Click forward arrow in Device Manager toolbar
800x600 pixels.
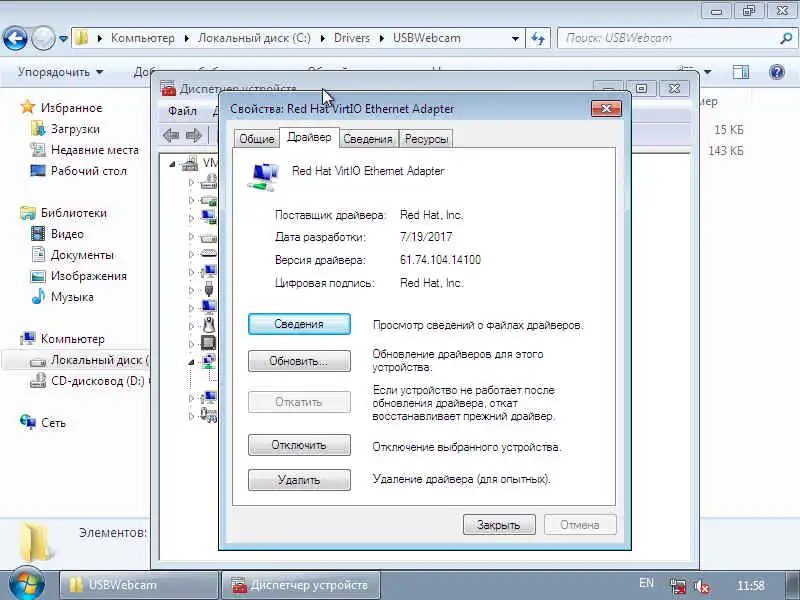(193, 135)
